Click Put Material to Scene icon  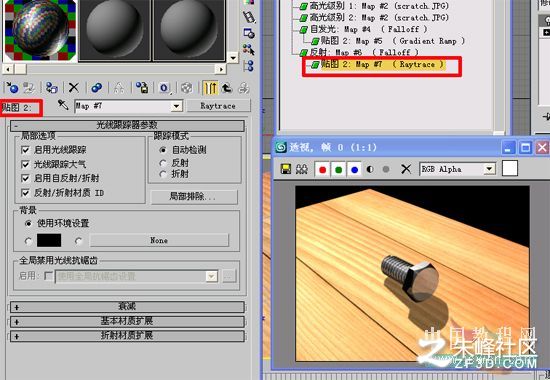(29, 88)
